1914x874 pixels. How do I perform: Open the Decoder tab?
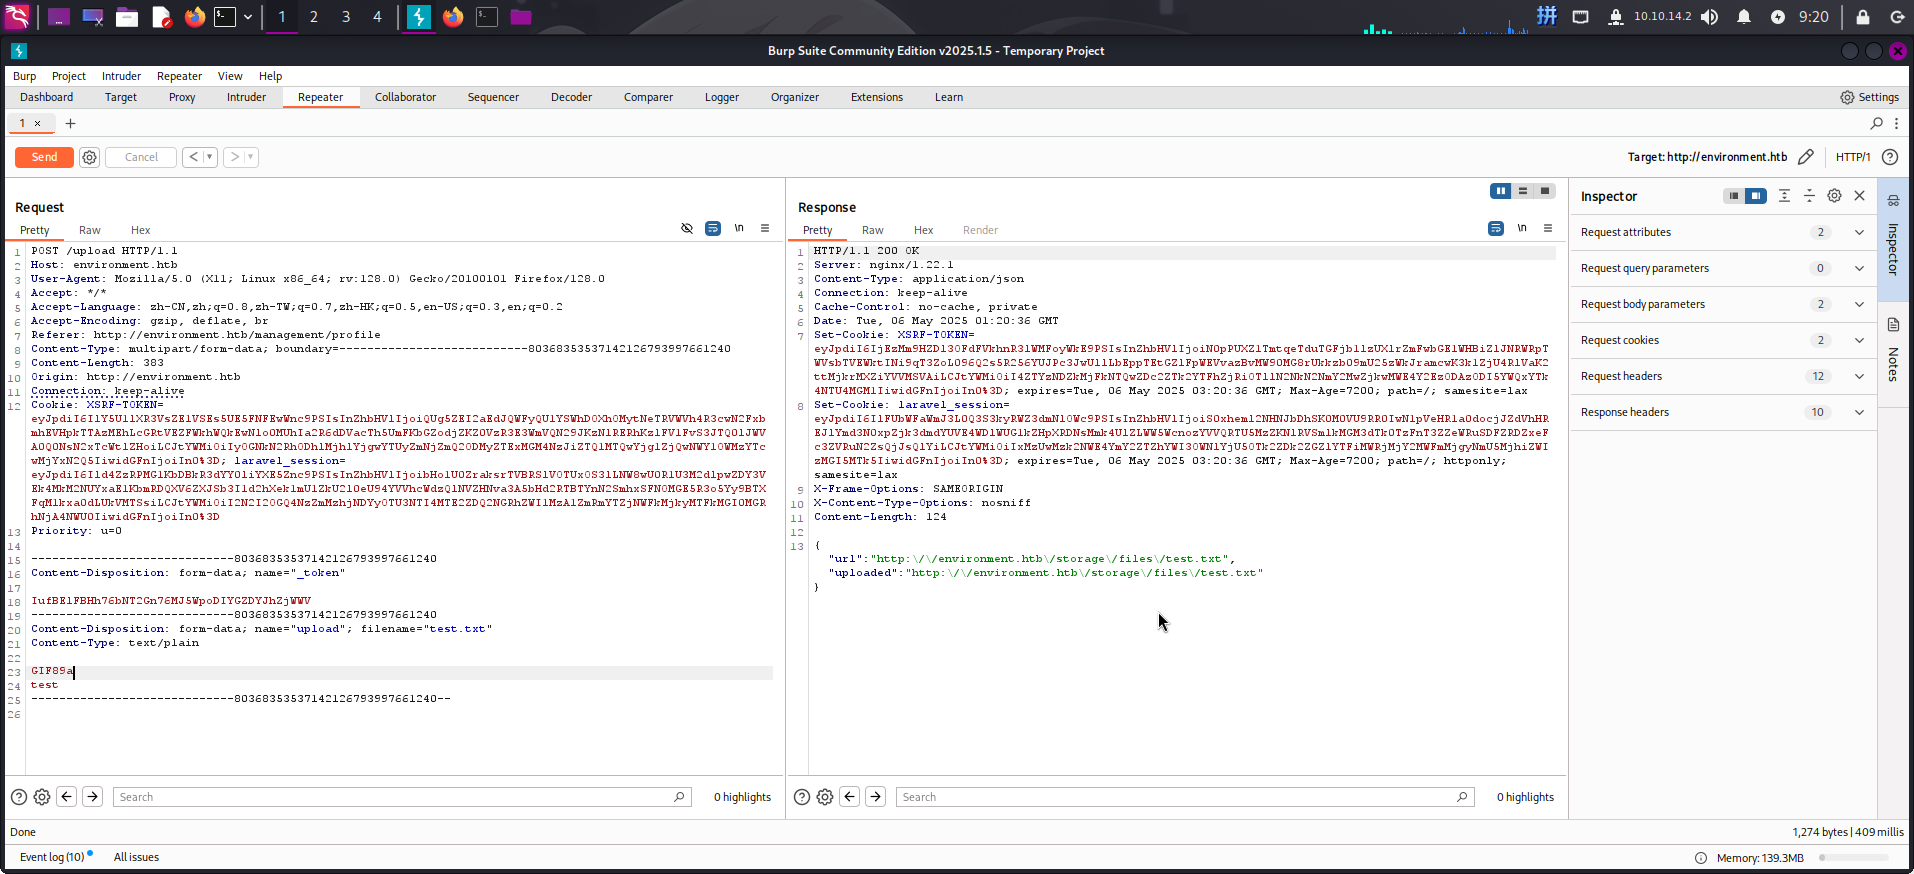[571, 97]
